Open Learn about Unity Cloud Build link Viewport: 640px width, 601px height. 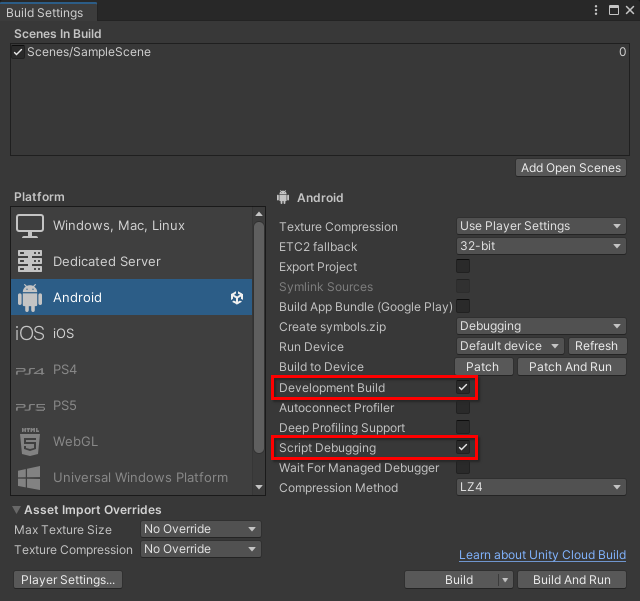(x=542, y=555)
